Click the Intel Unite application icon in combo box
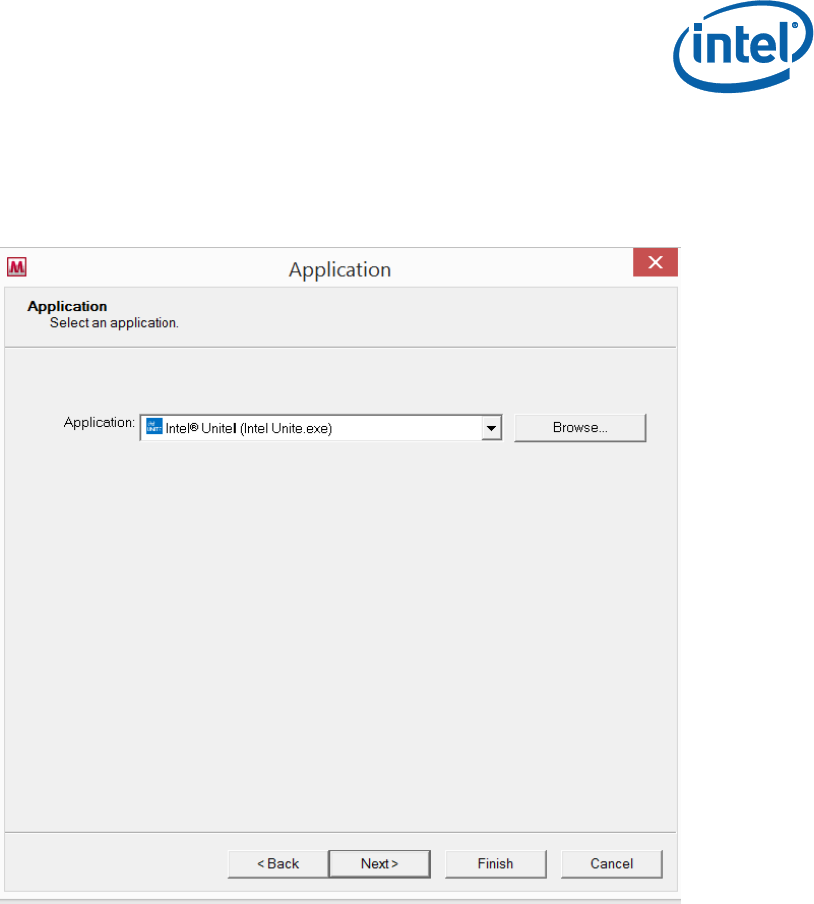814x904 pixels. 154,427
